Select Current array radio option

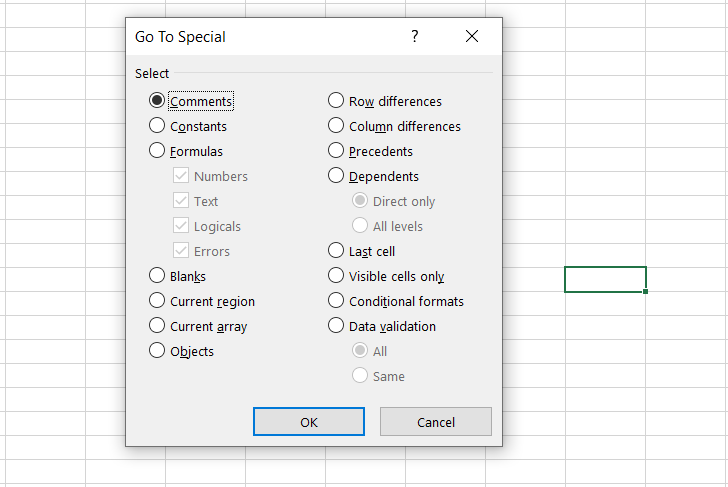[x=157, y=326]
